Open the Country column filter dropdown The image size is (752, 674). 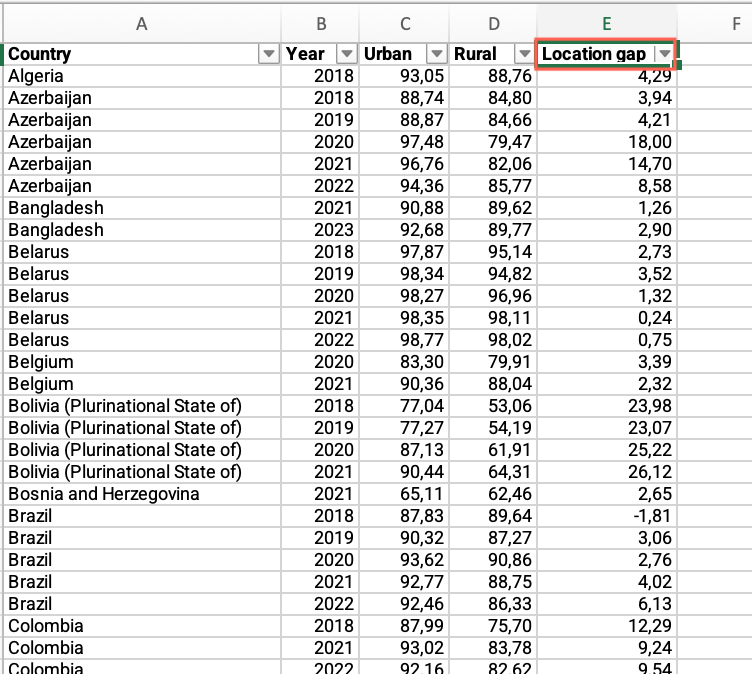tap(269, 54)
